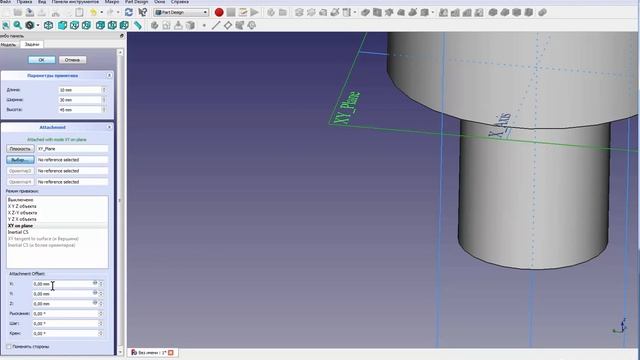The image size is (640, 360).
Task: Click the Отмена cancel button
Action: (72, 60)
